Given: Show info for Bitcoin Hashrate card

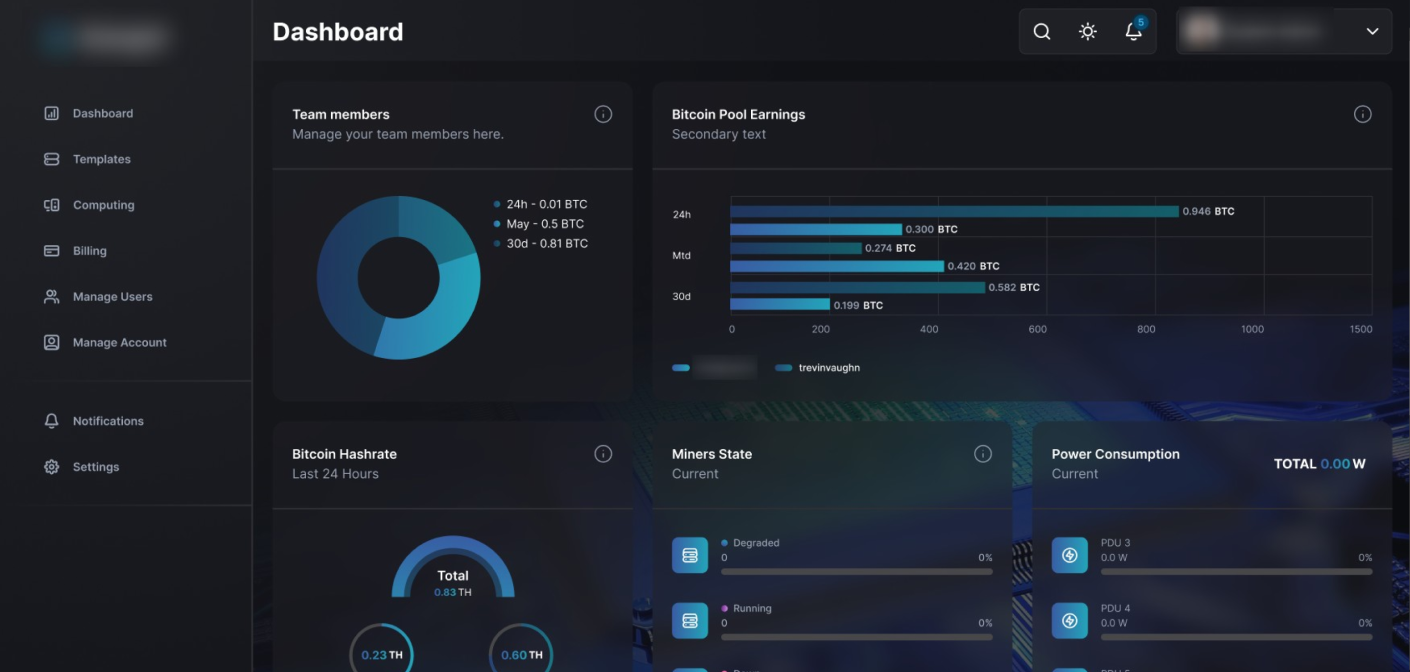Looking at the screenshot, I should [603, 454].
